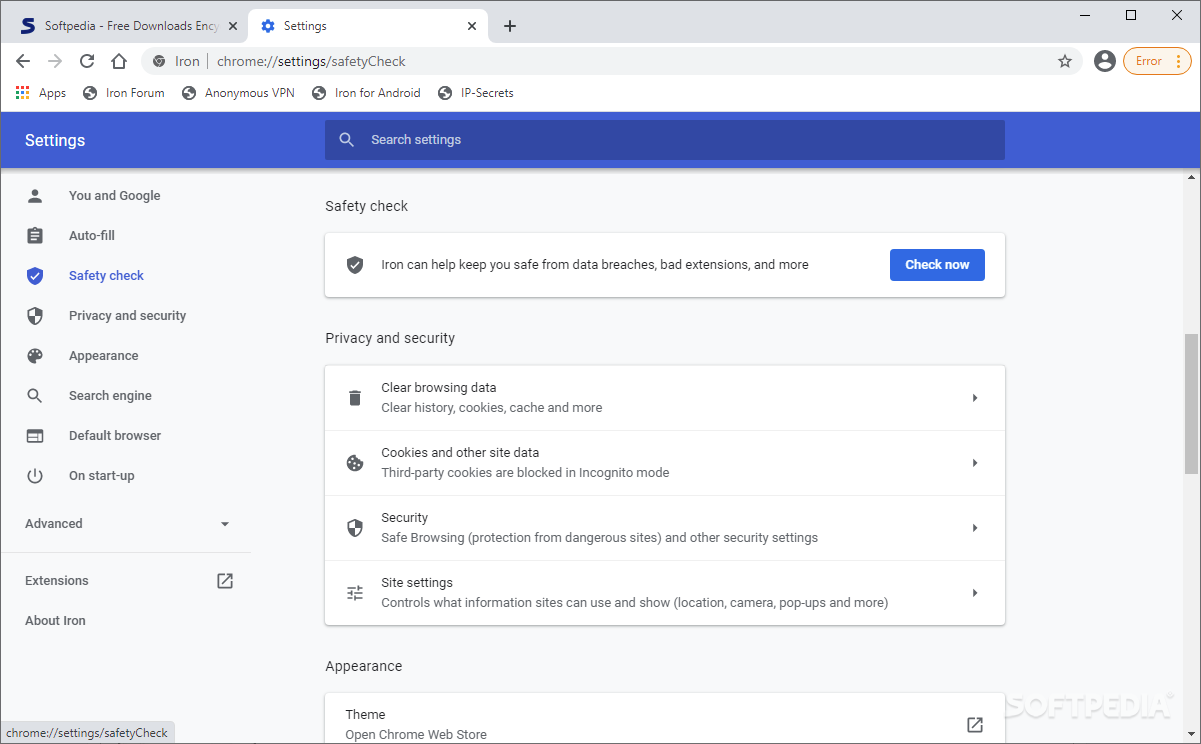Reload the page with the refresh icon
This screenshot has width=1201, height=744.
[x=87, y=61]
